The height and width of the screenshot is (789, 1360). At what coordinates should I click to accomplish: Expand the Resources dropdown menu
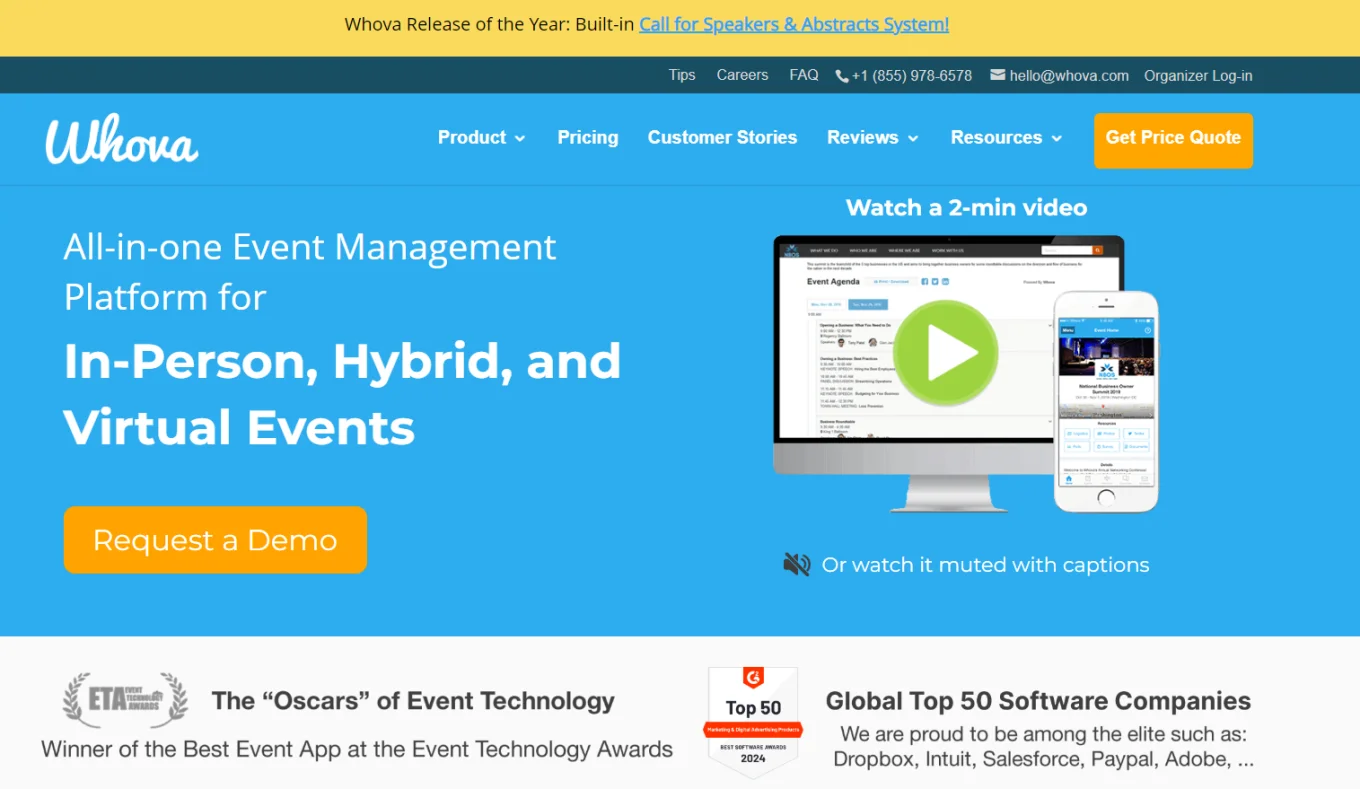point(1006,138)
